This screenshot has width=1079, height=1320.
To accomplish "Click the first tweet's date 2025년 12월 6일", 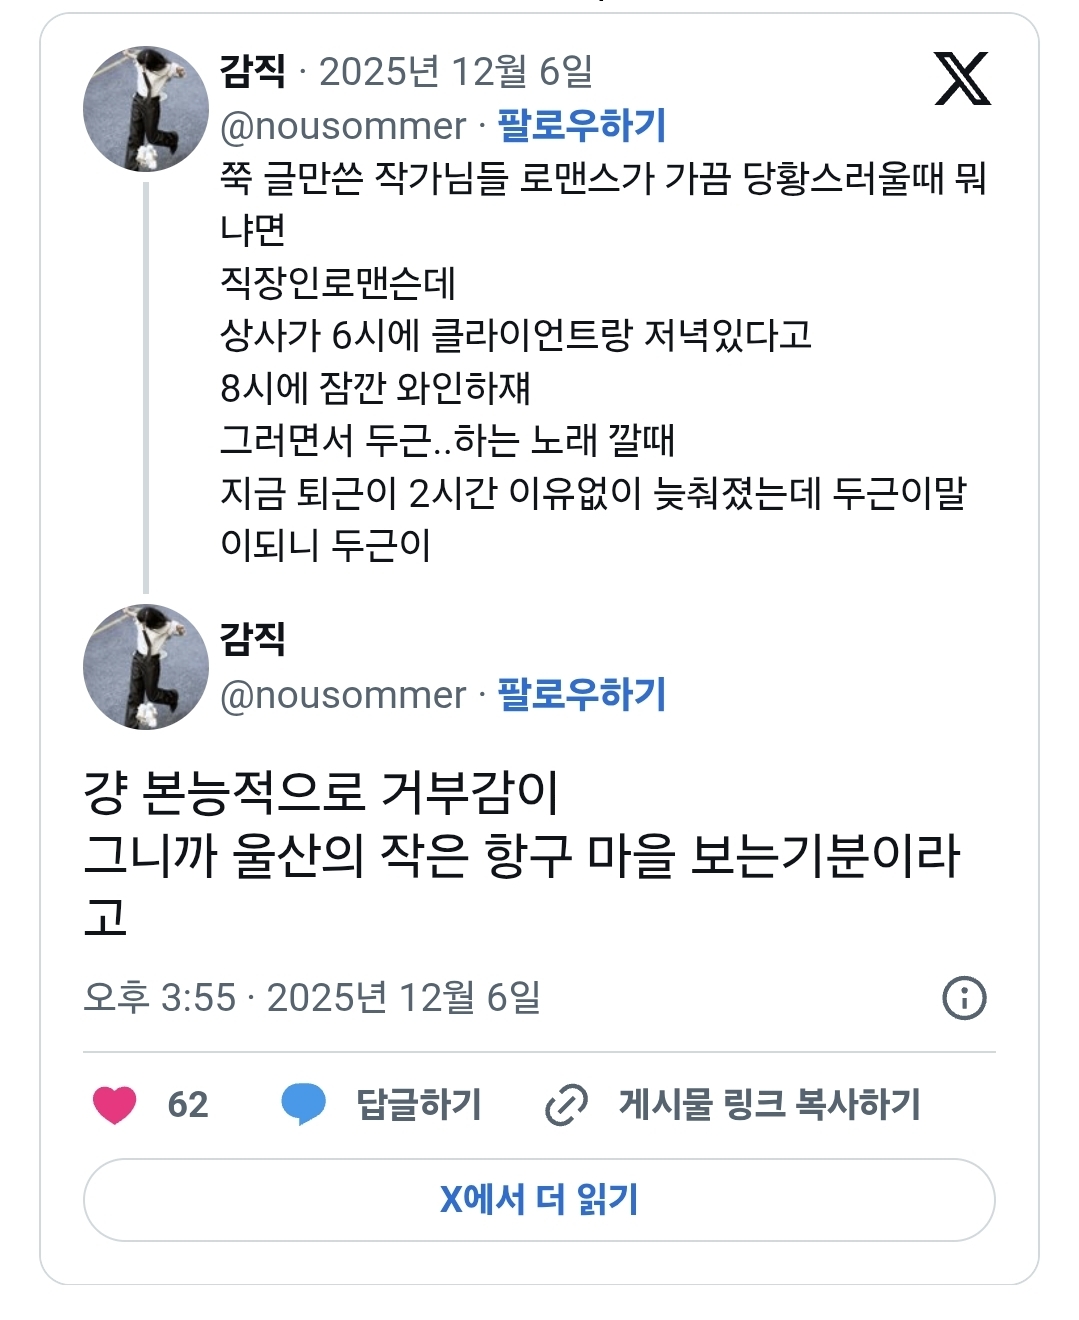I will click(456, 71).
